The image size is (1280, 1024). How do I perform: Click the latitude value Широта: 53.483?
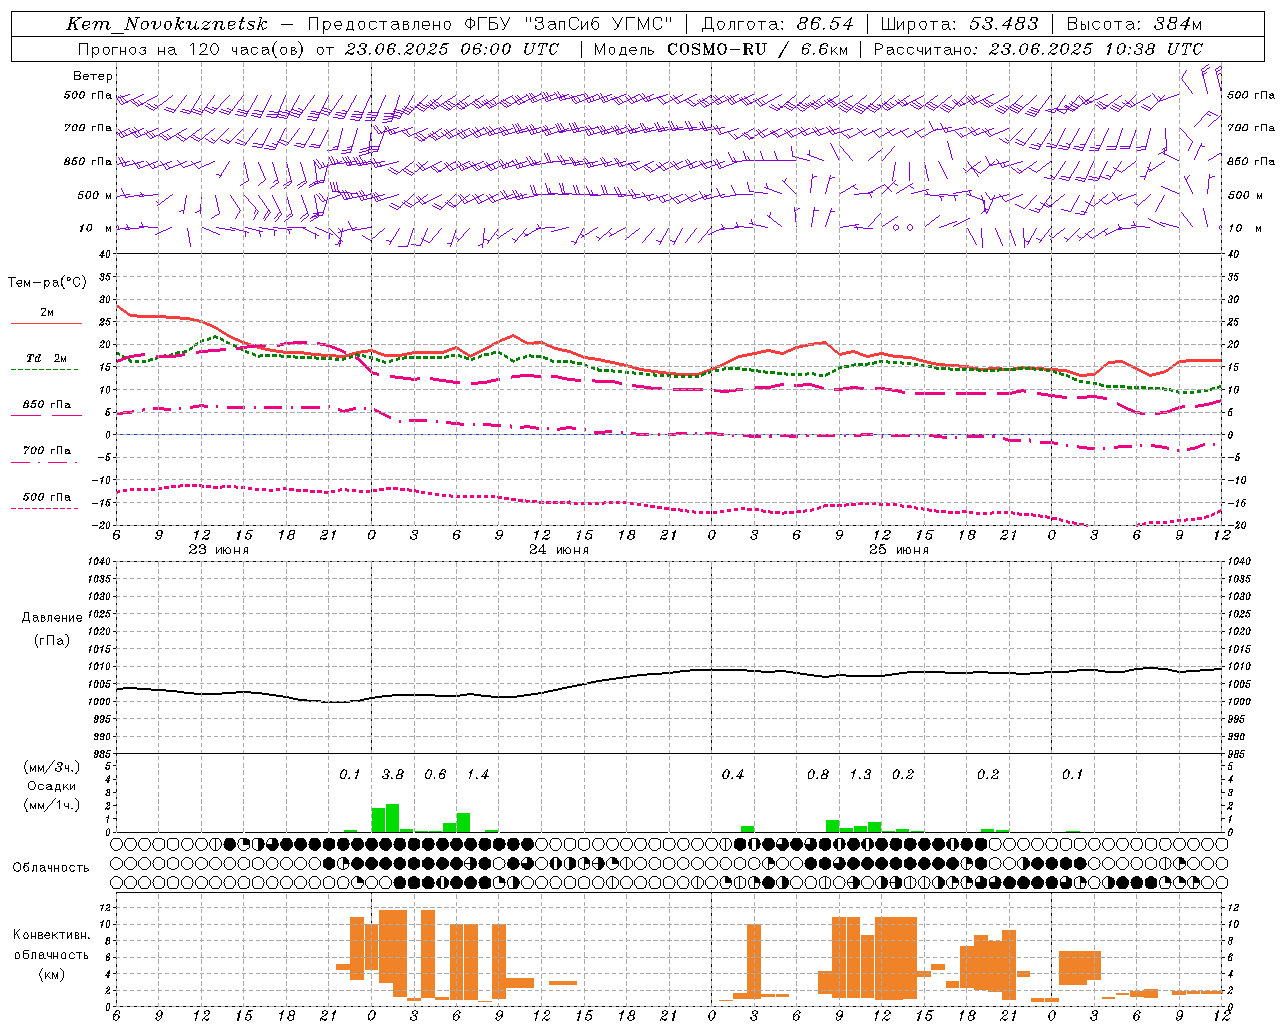960,24
